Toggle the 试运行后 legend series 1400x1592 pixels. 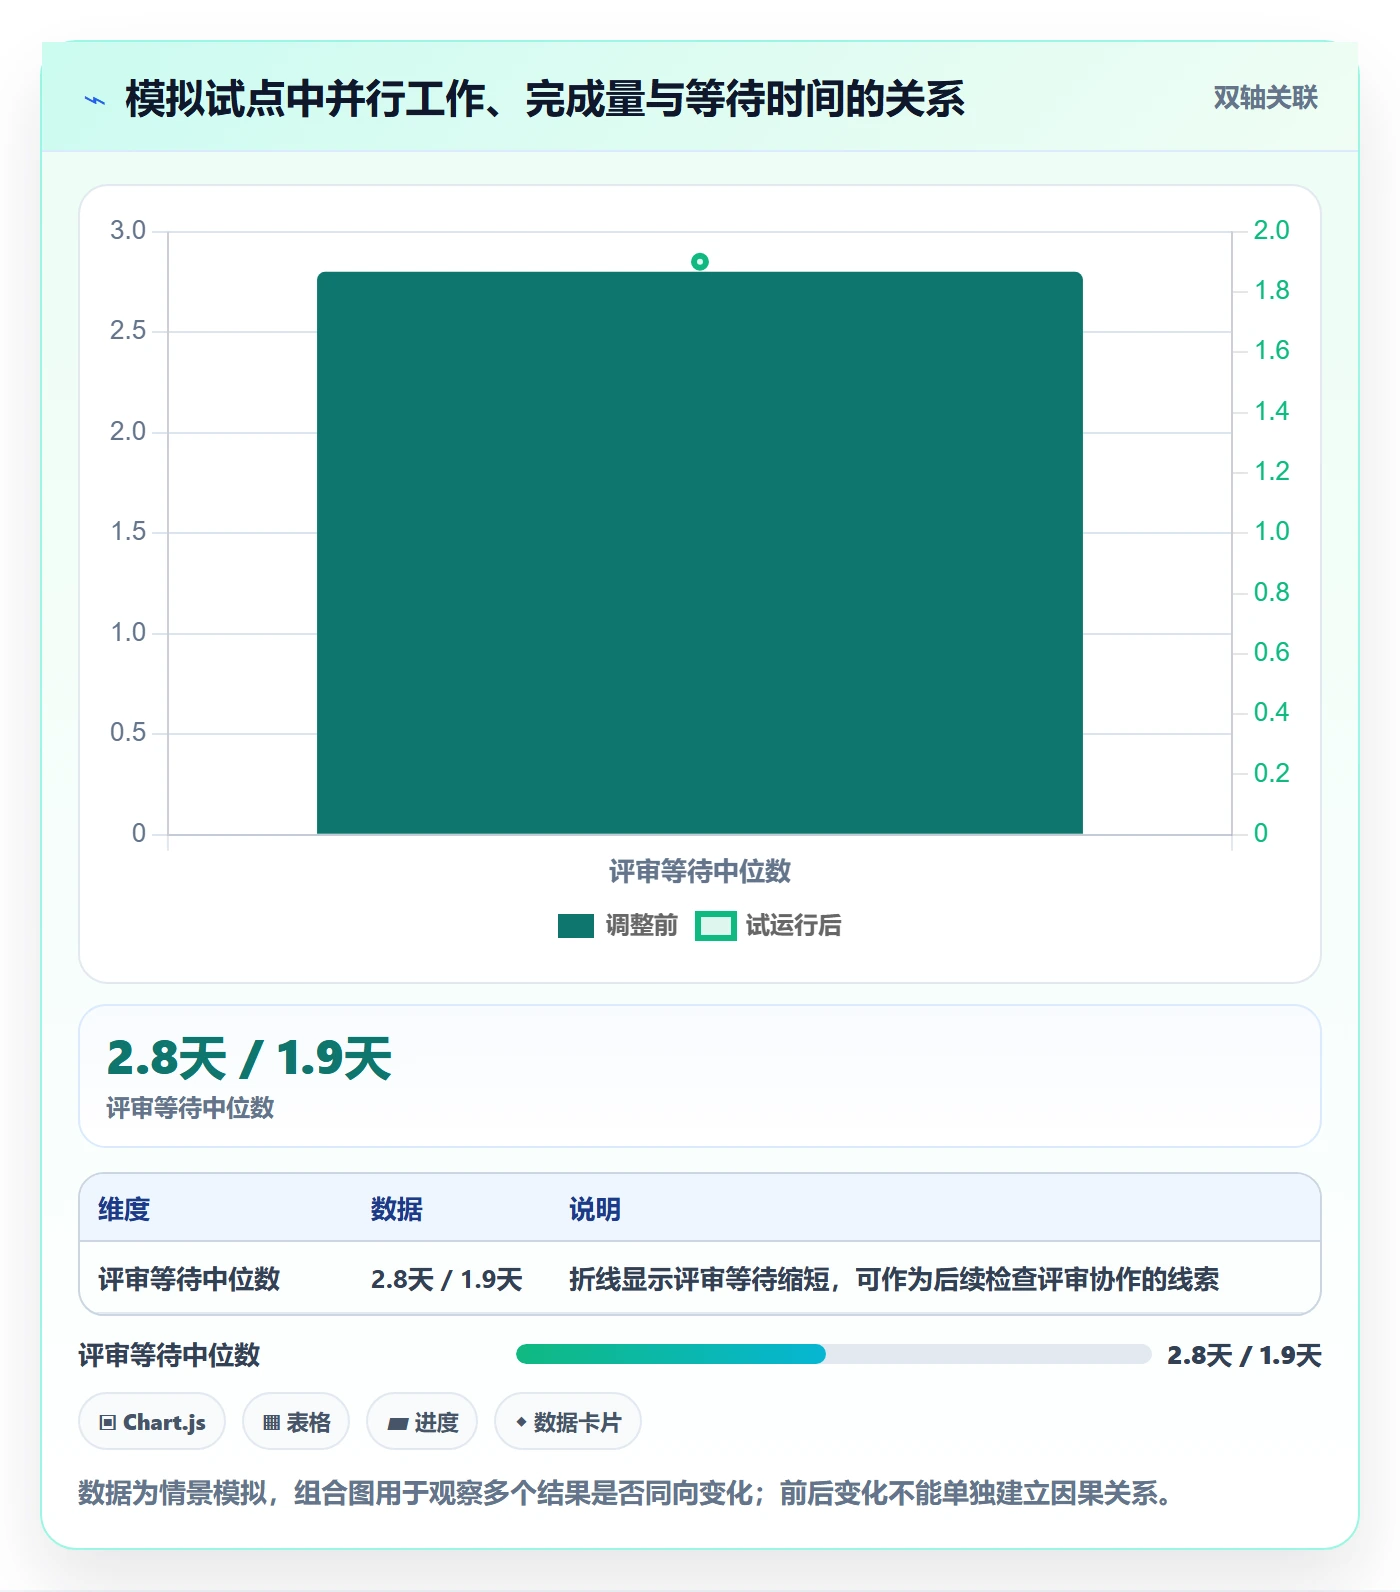click(x=768, y=925)
